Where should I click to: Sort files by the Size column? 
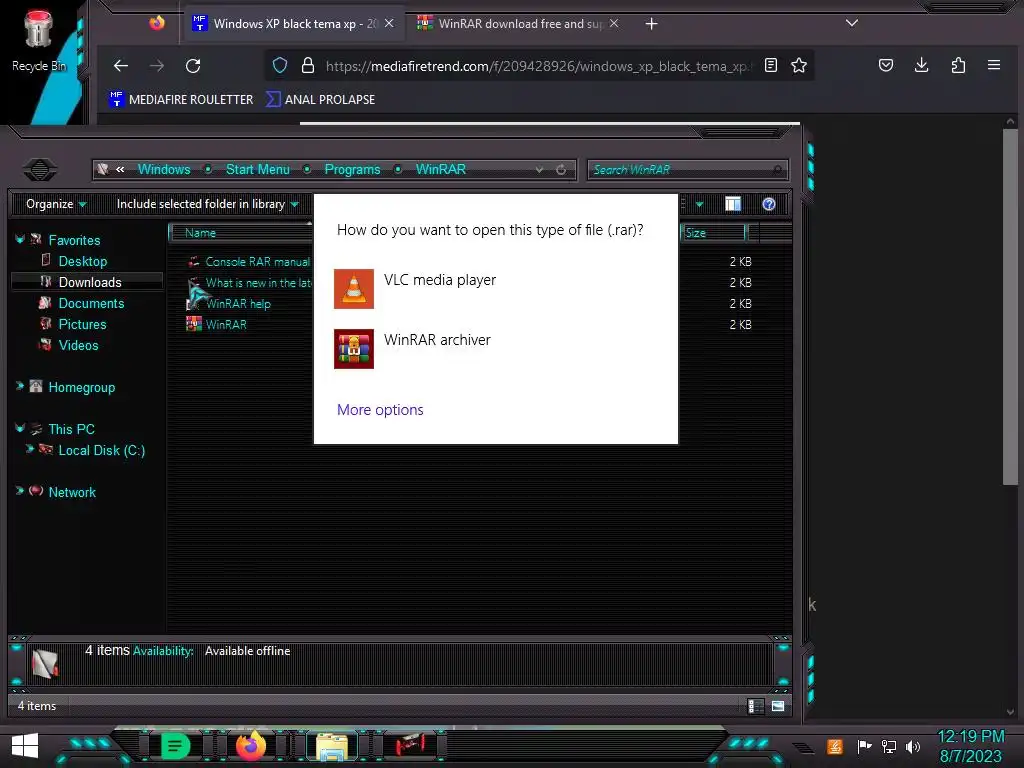coord(713,232)
